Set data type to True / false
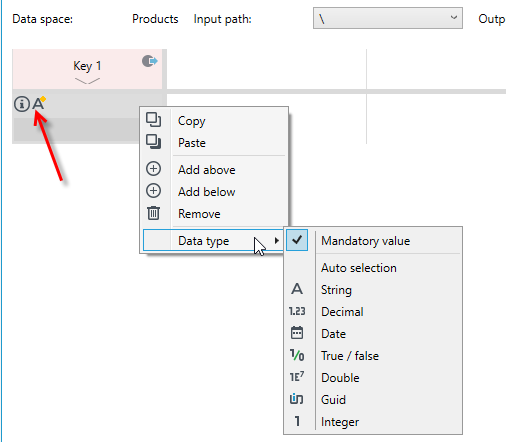This screenshot has width=506, height=442. pyautogui.click(x=373, y=355)
